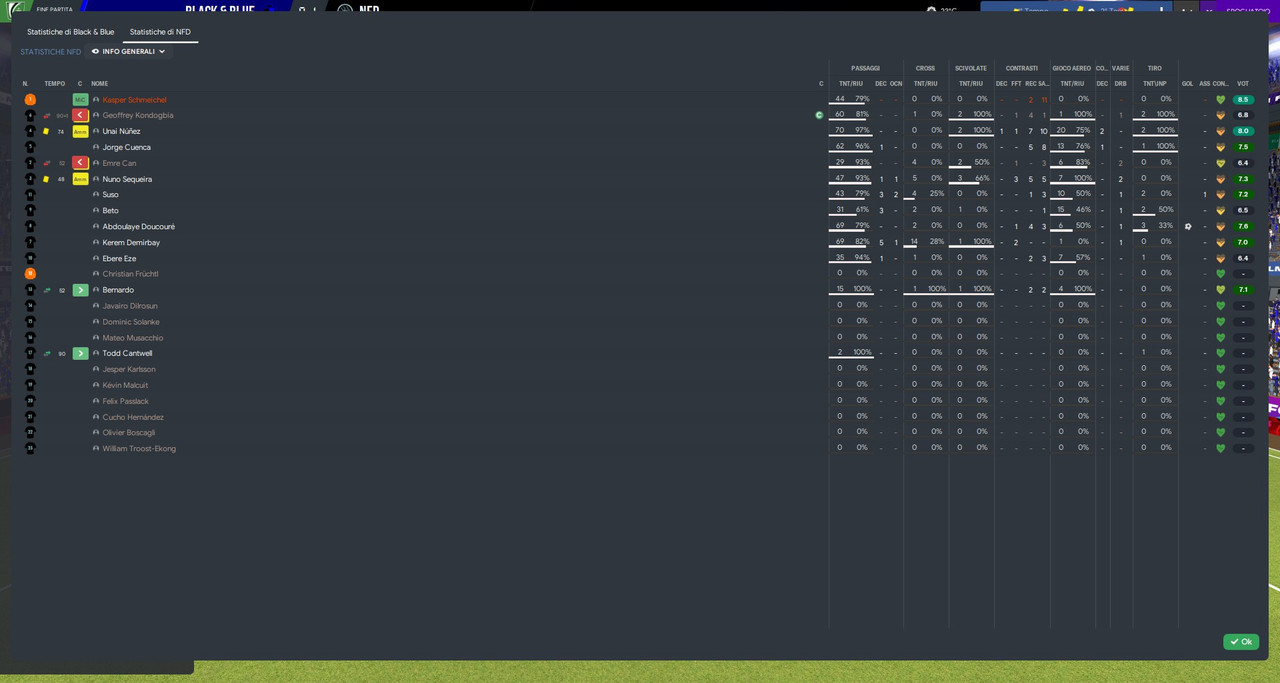
Task: Click the GIOCO AEREO column group header
Action: tap(1072, 68)
